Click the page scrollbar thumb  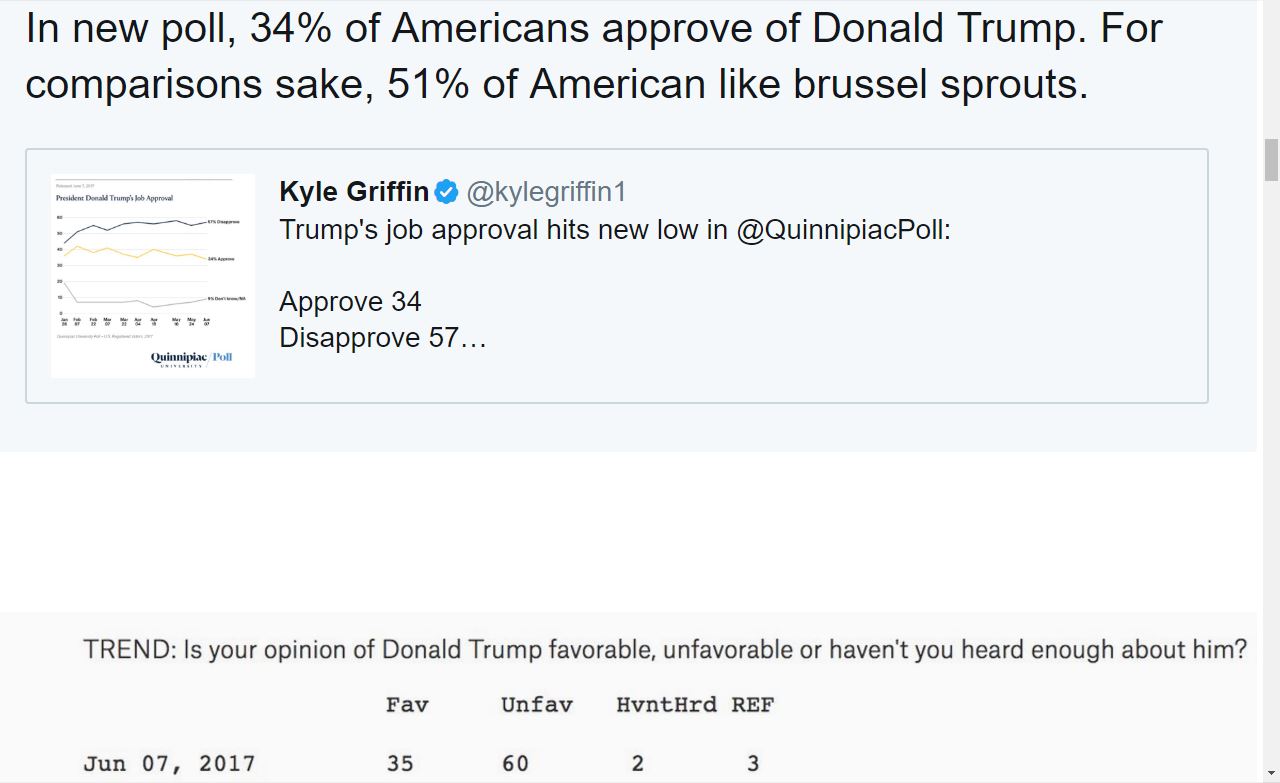1271,160
